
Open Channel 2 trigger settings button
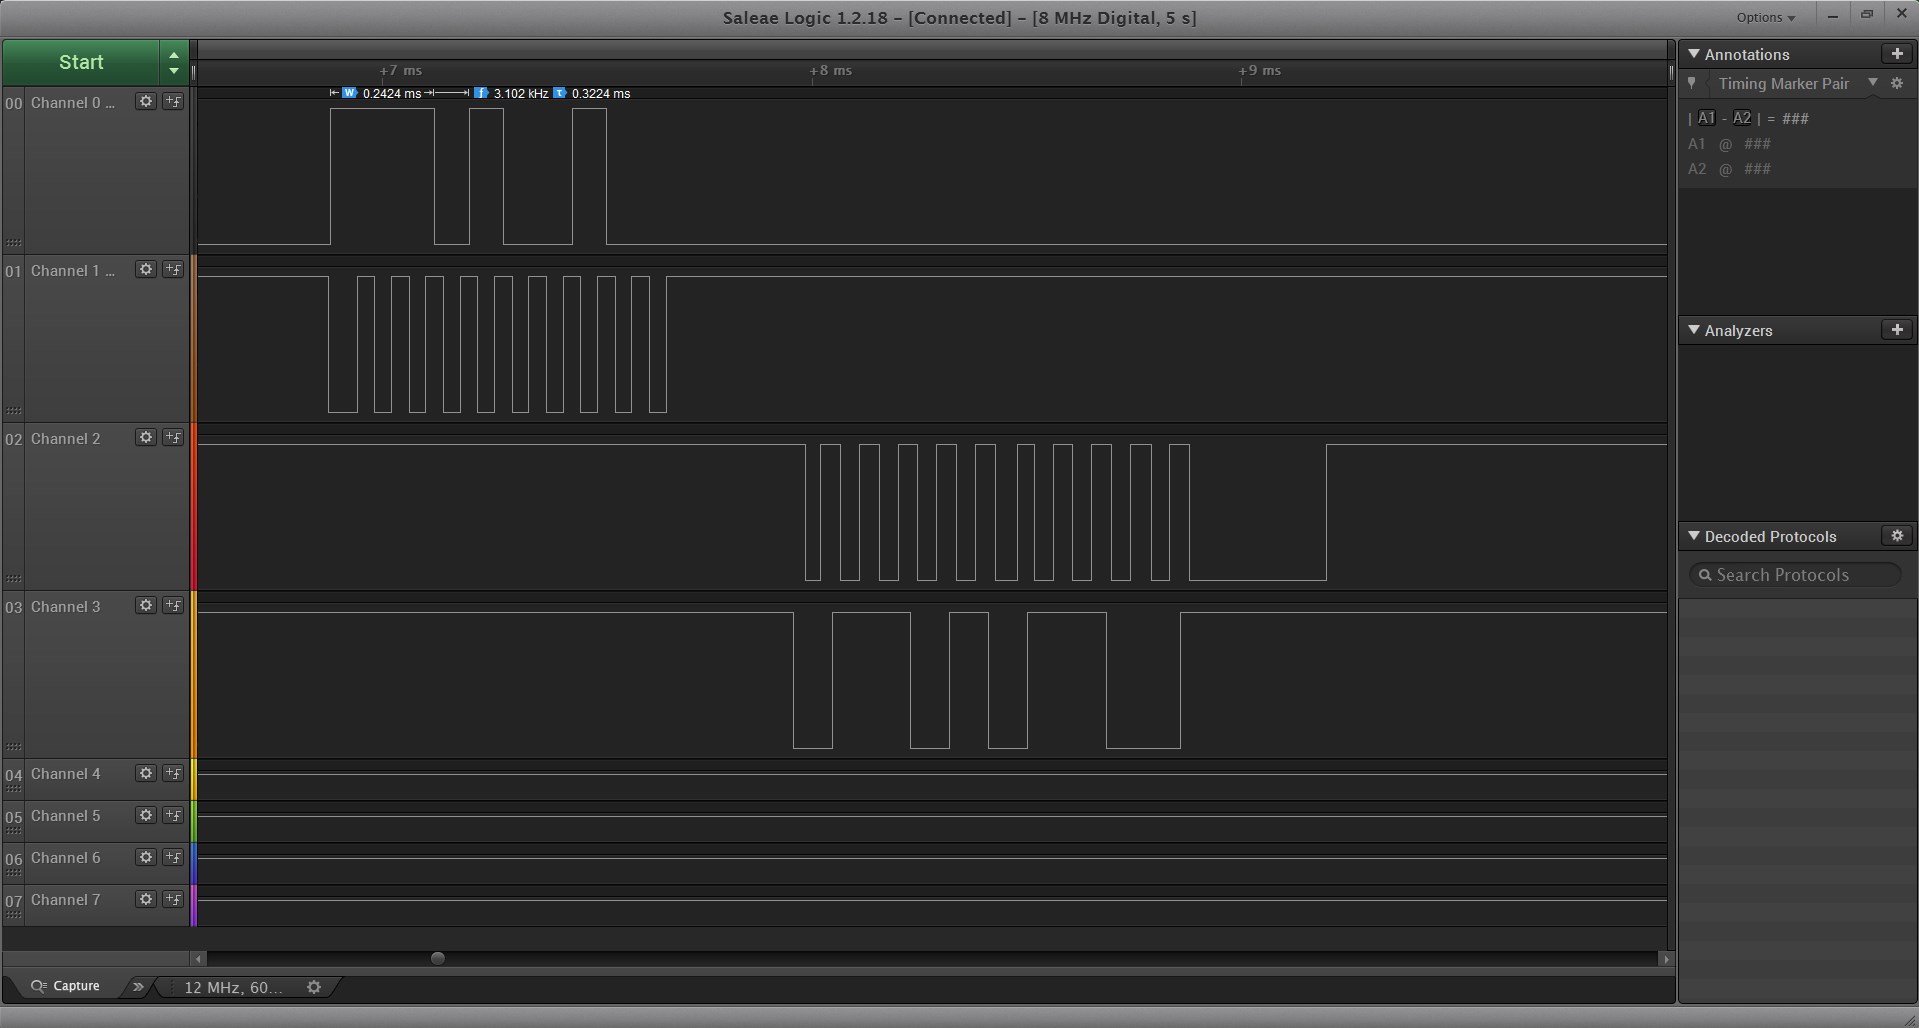pyautogui.click(x=173, y=437)
